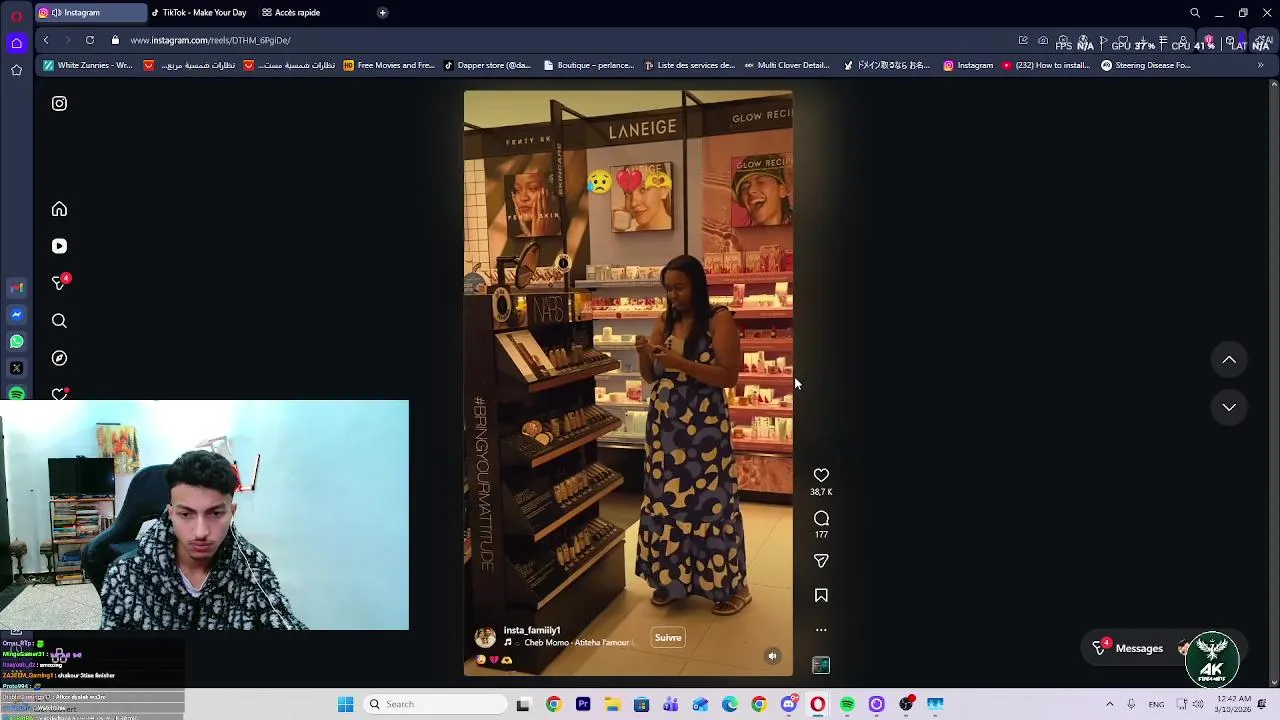Follow insta_familly1 with Suivre button
The height and width of the screenshot is (720, 1280).
(668, 638)
